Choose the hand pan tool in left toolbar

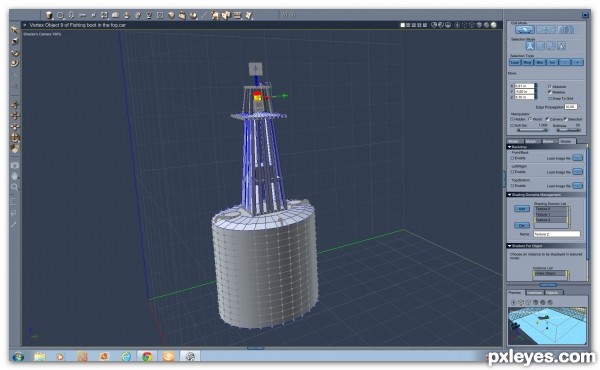(15, 176)
